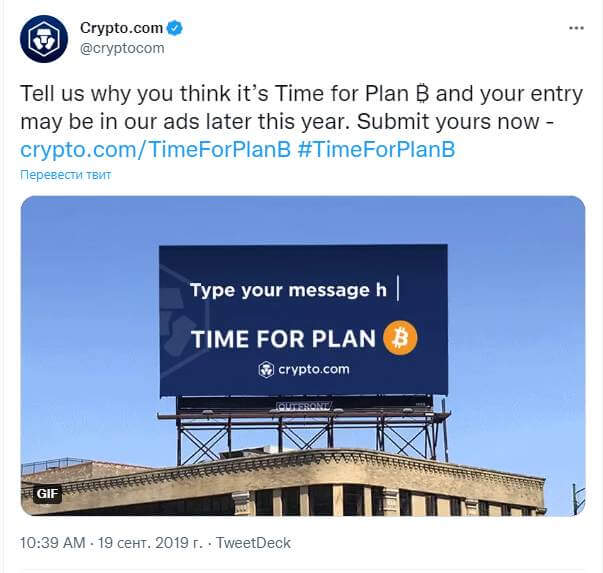This screenshot has width=603, height=573.
Task: Follow the crypto.com/TimeForPlanB link
Action: 155,150
